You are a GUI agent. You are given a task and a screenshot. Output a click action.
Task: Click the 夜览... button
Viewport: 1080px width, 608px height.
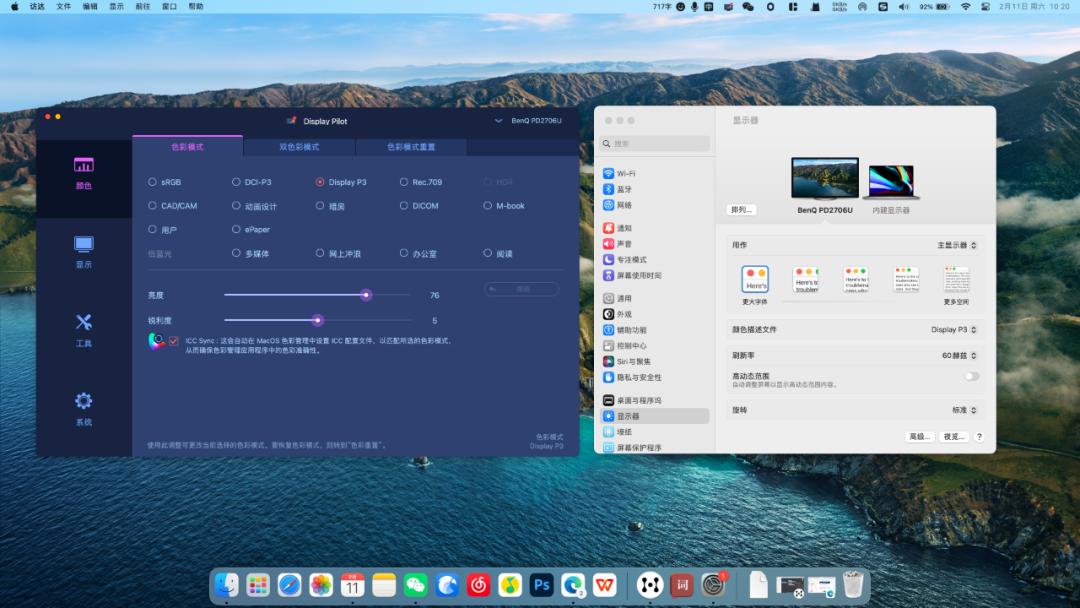click(954, 437)
